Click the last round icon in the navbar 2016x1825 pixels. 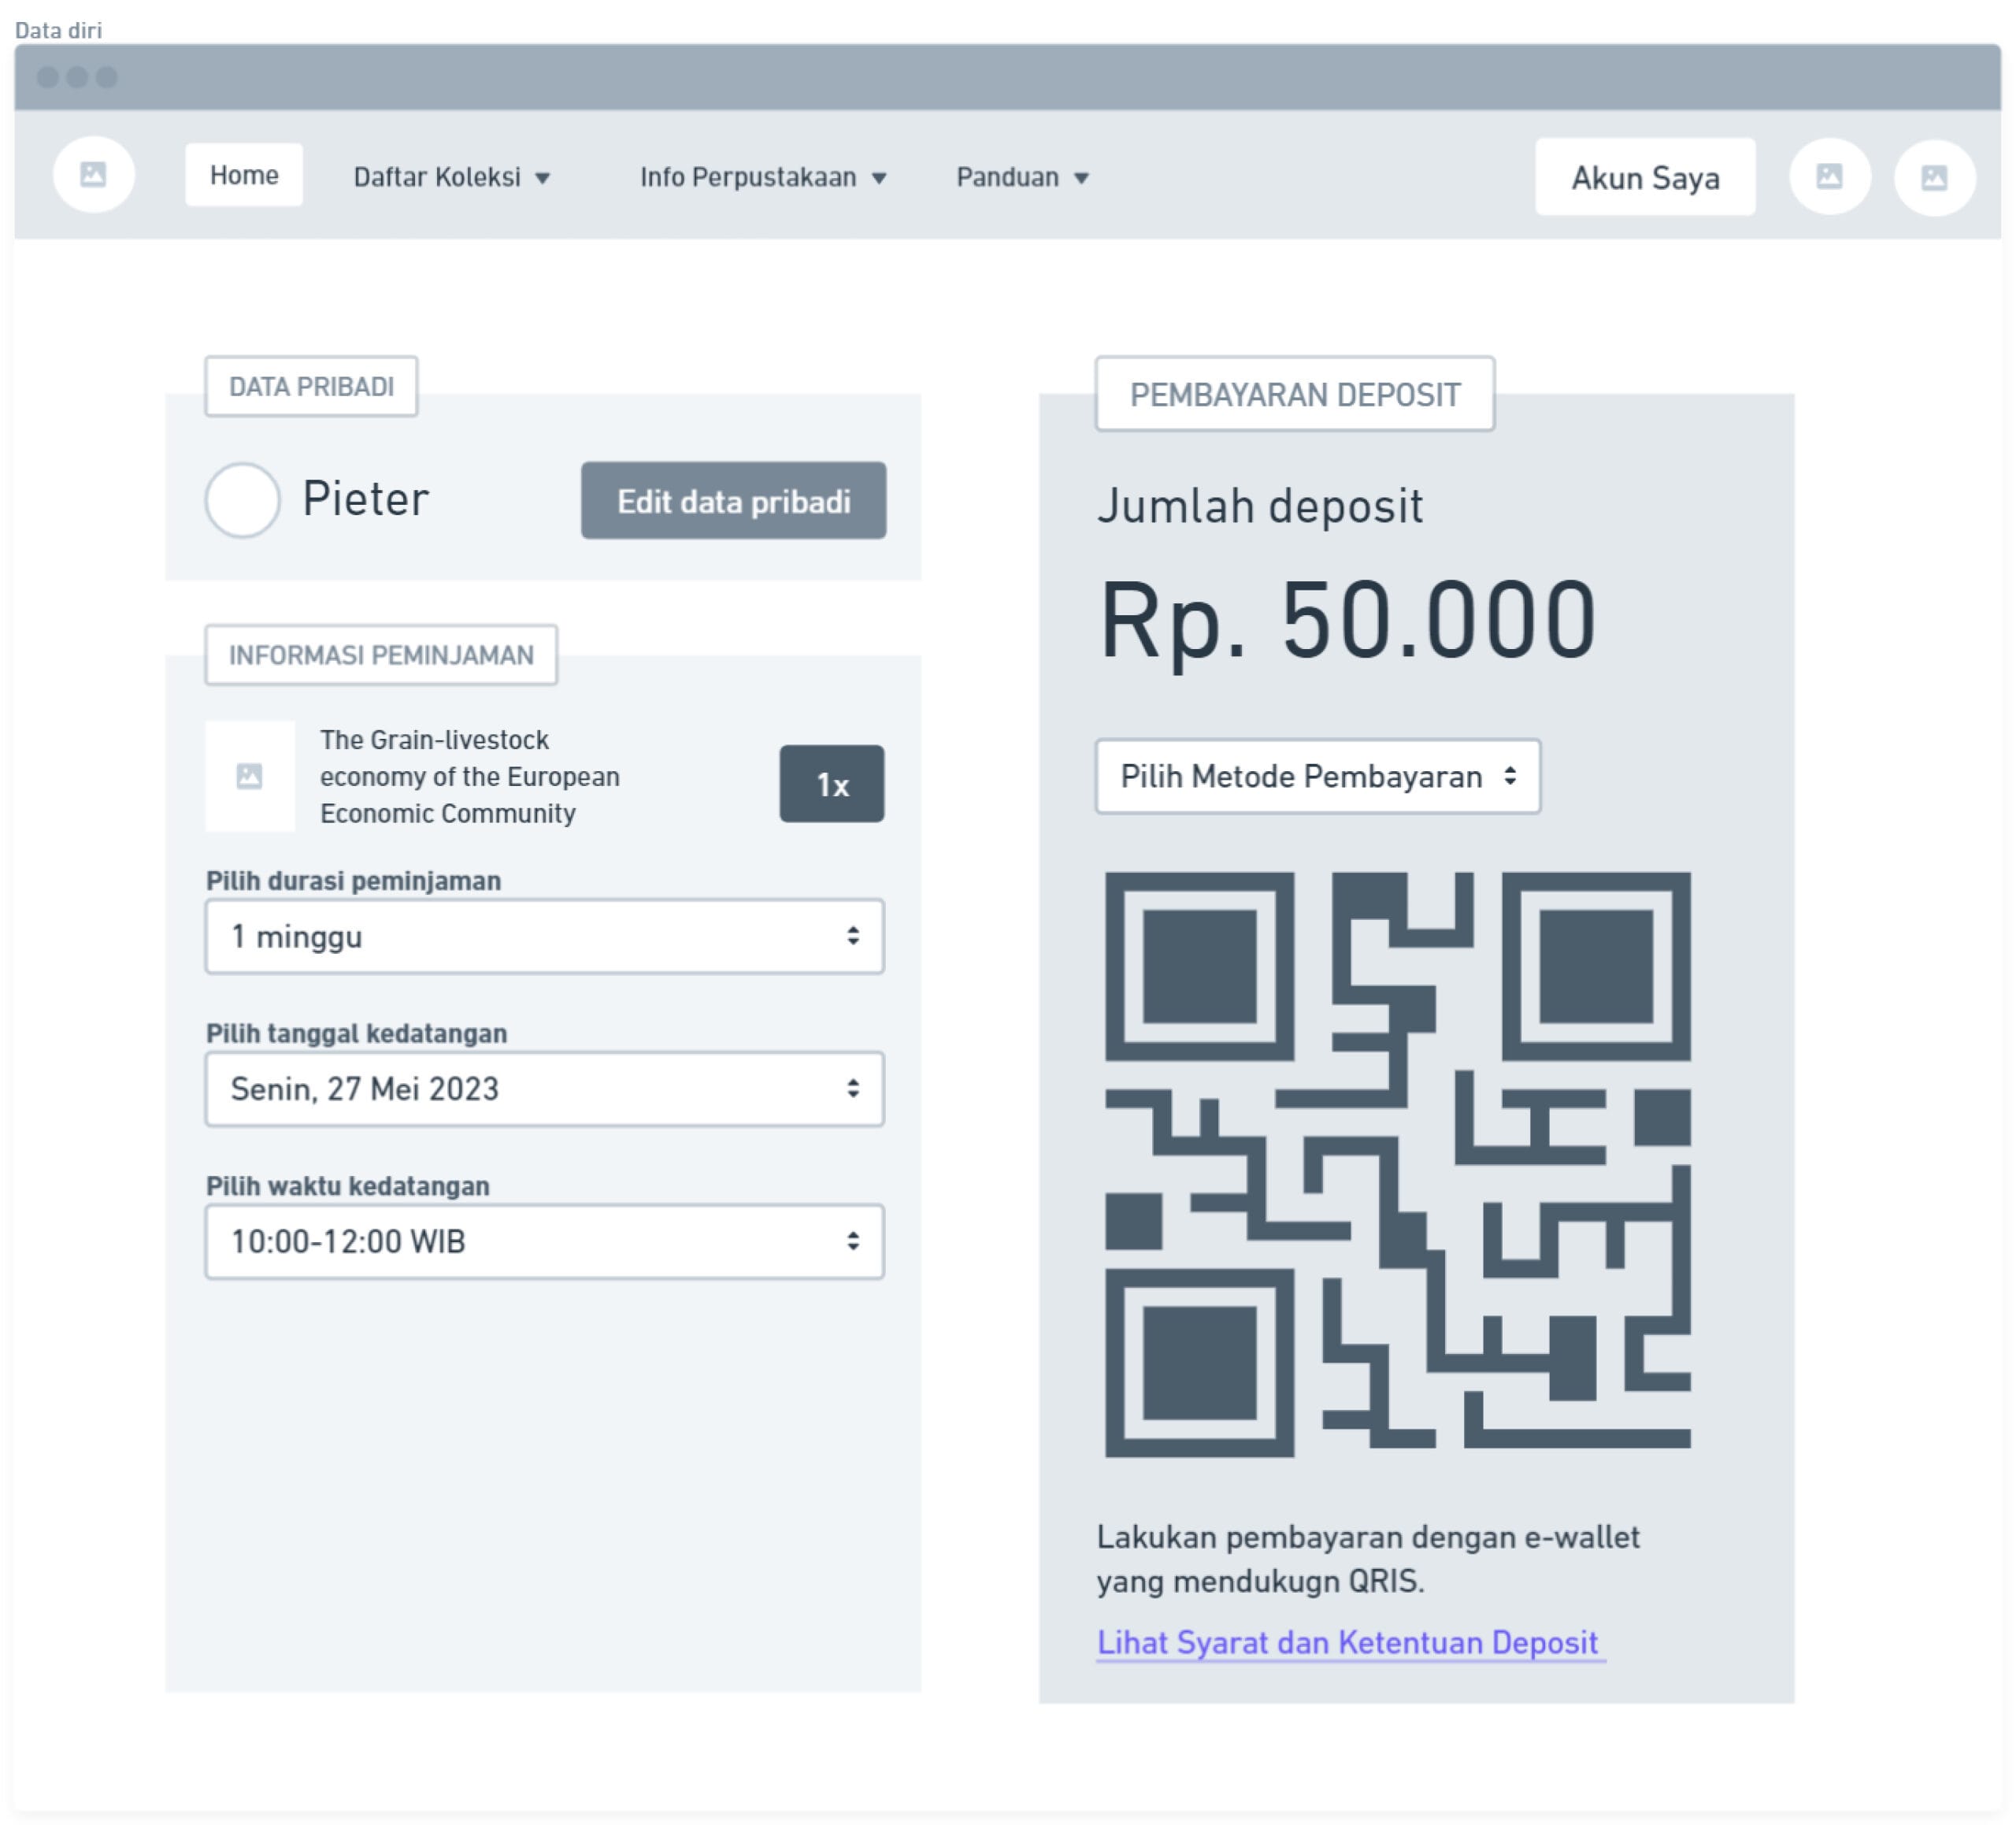point(1935,177)
